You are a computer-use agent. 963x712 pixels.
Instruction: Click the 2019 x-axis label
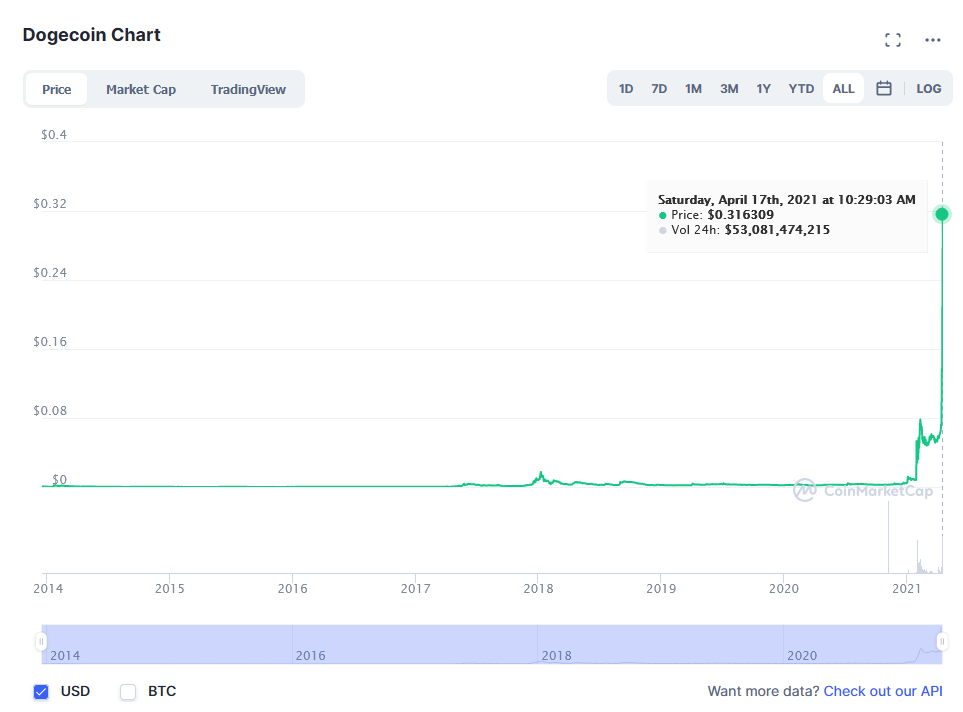(x=661, y=589)
